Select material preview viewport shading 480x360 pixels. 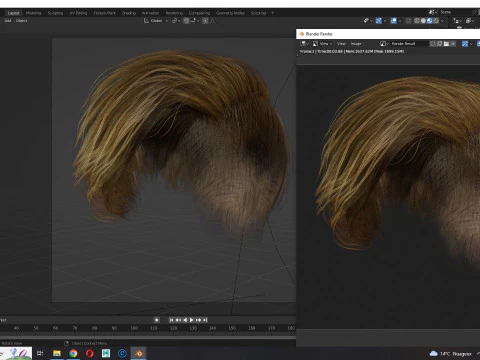[x=430, y=21]
